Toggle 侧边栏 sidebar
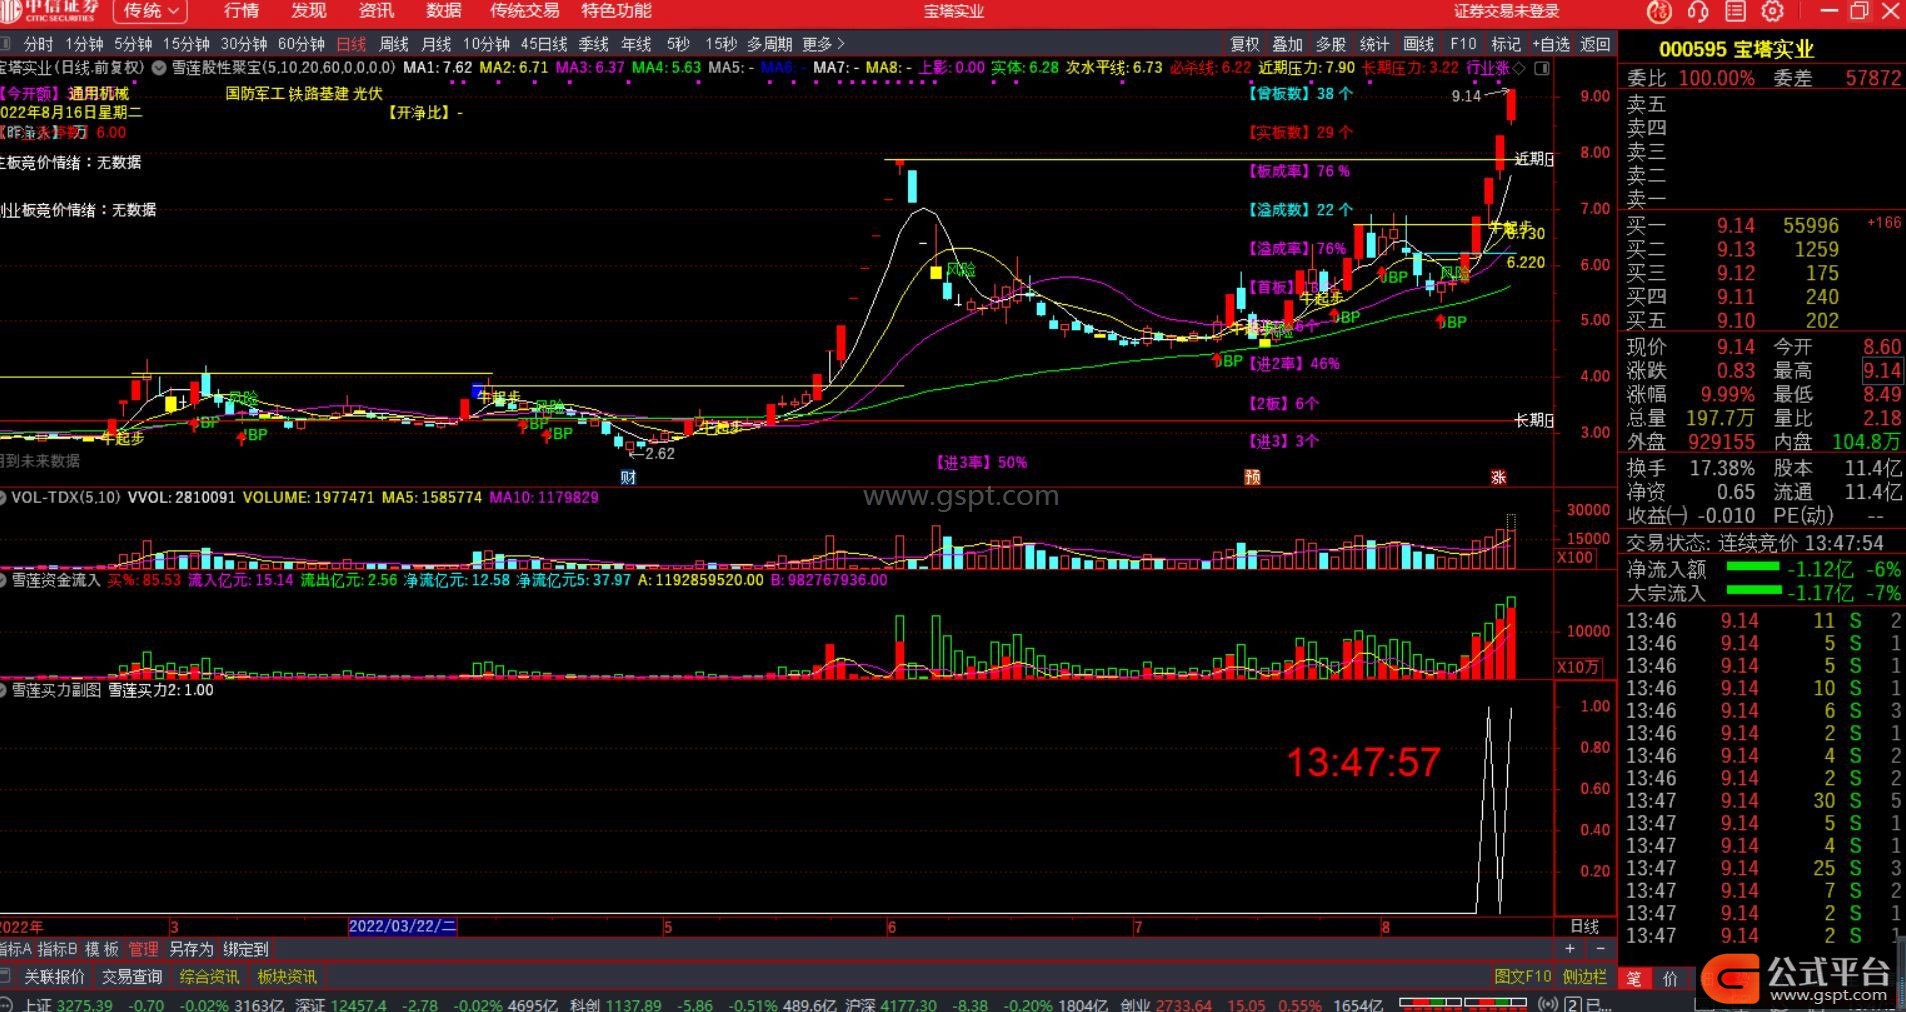The image size is (1906, 1012). click(x=1584, y=976)
